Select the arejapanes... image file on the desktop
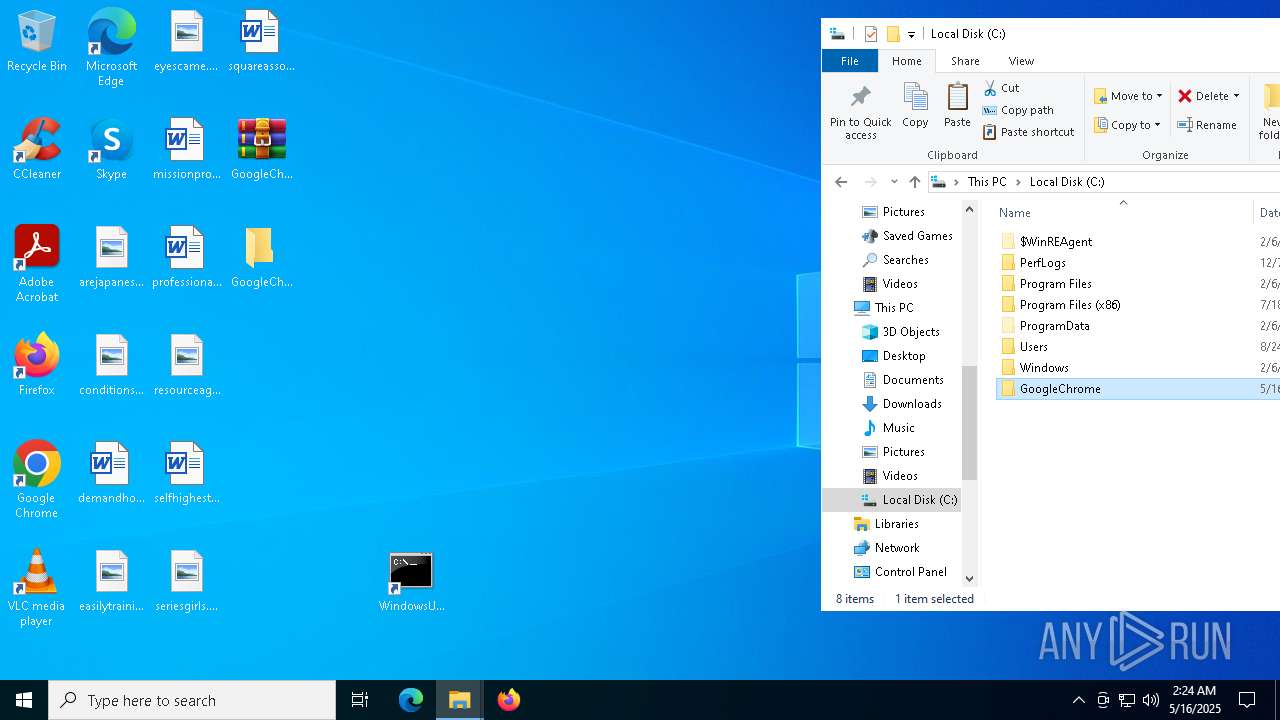 (111, 258)
